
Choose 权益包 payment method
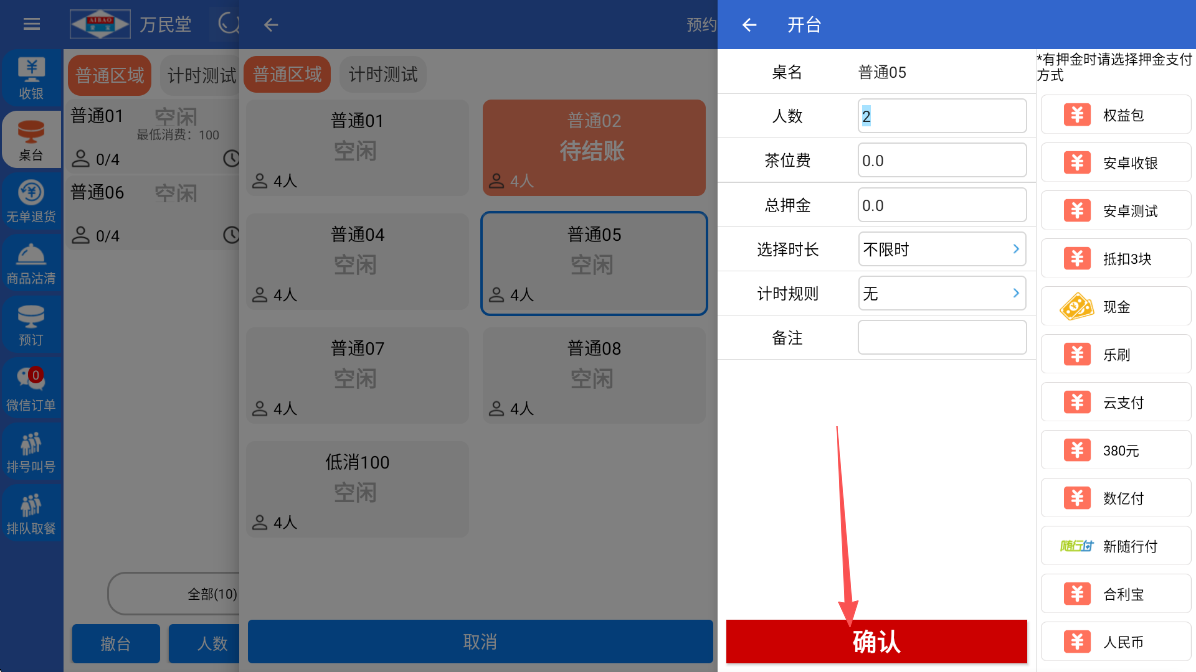pos(1116,115)
